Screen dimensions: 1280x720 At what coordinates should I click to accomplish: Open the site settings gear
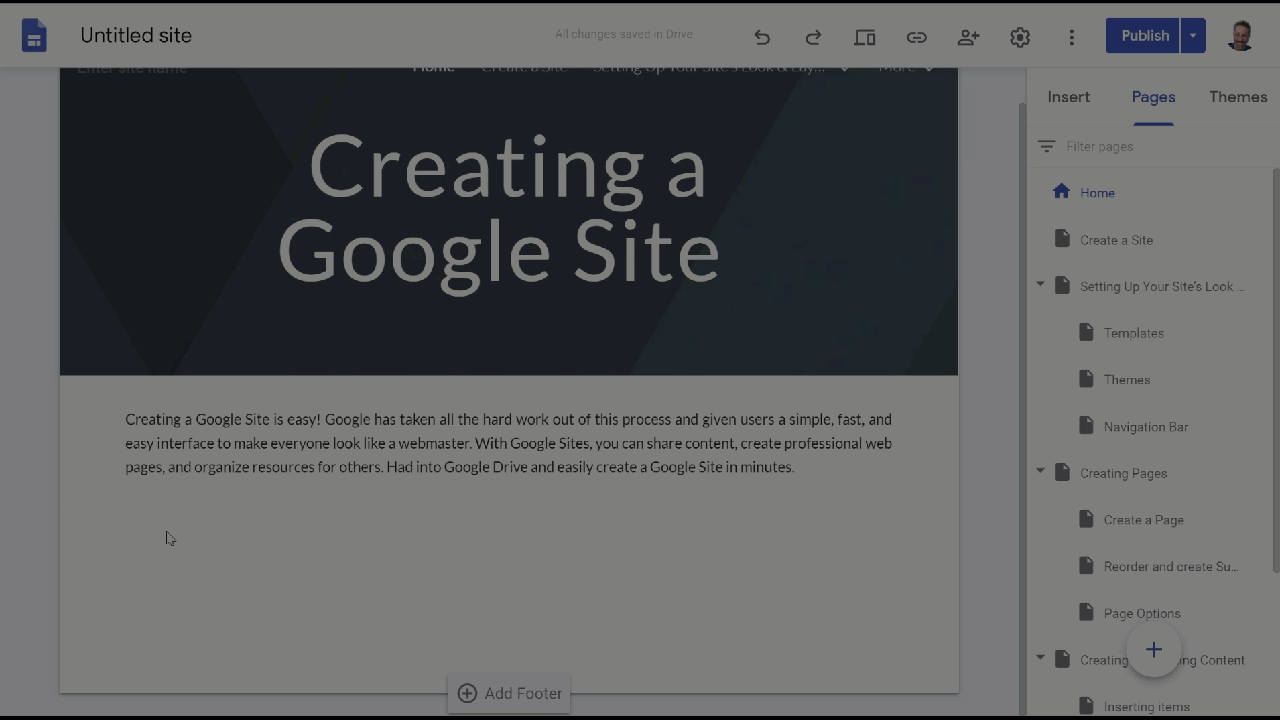tap(1020, 37)
